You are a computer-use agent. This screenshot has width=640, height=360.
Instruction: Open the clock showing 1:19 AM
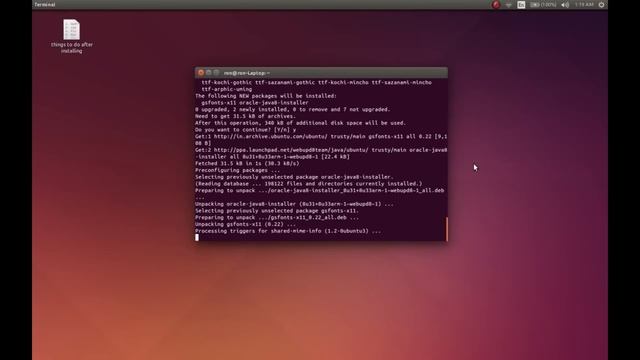coord(584,5)
